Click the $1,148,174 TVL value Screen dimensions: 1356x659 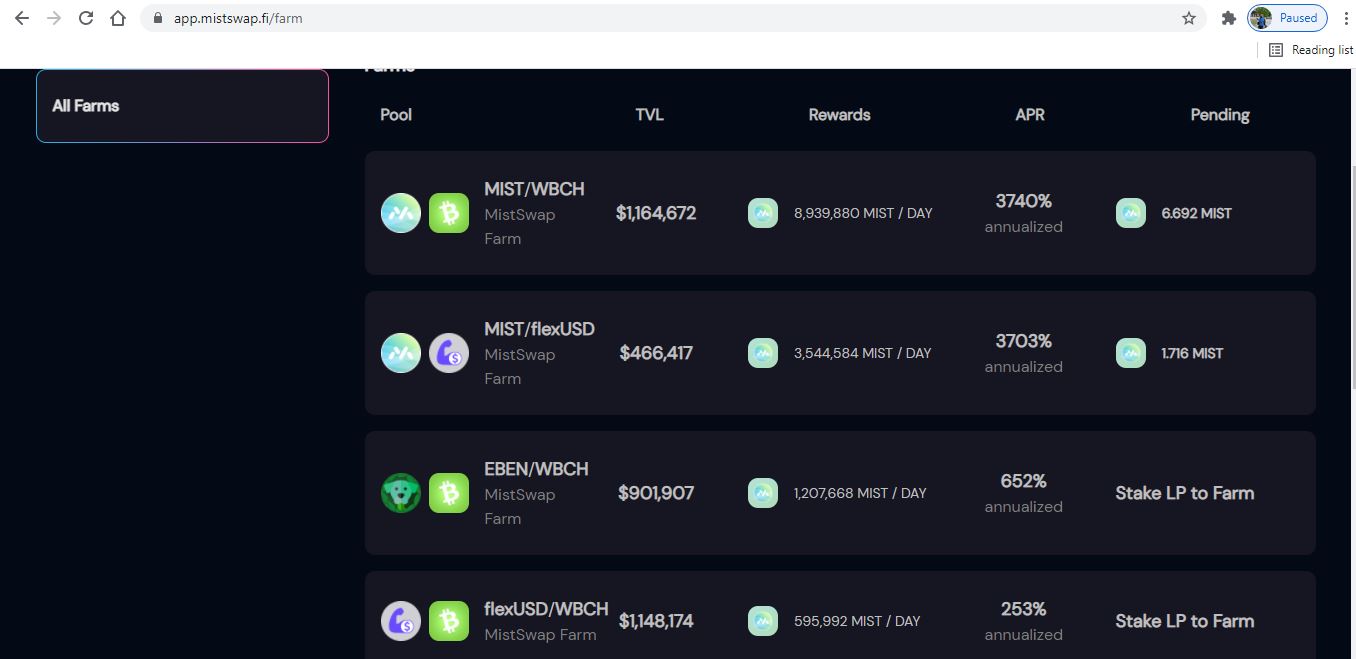click(656, 621)
